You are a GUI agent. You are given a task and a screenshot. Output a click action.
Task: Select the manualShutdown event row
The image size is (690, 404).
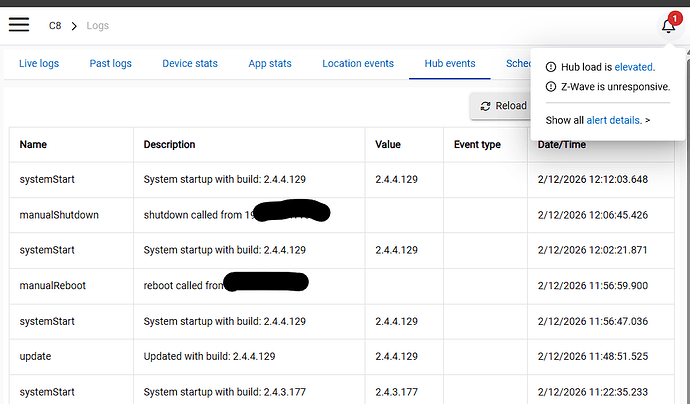60,215
